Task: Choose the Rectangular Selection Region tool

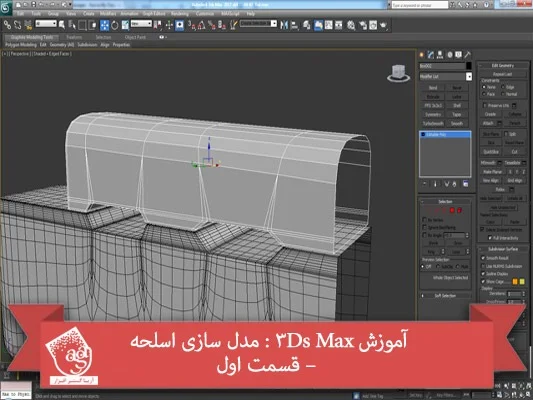Action: click(x=82, y=25)
